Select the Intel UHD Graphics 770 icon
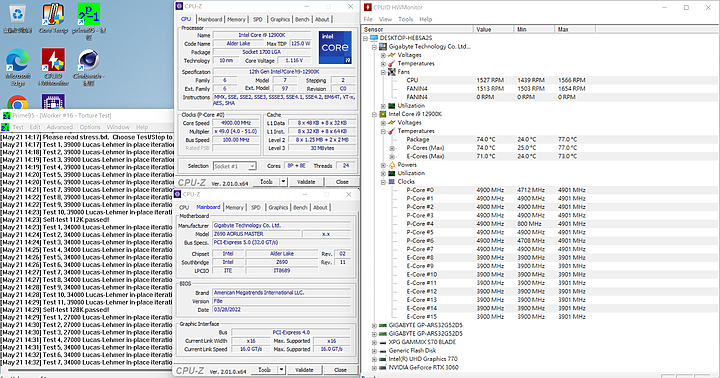This screenshot has width=720, height=378. (382, 359)
